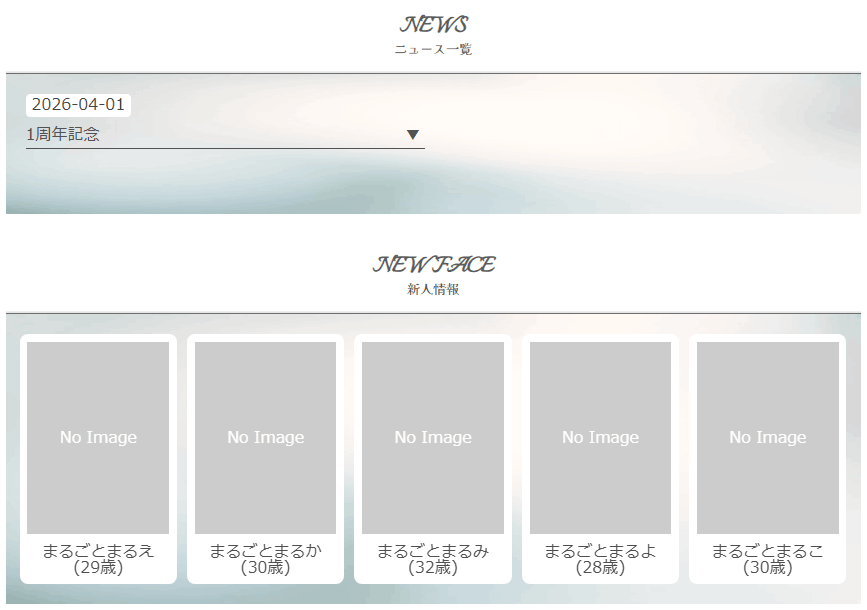Open まるごとまるか's No Image thumbnail

(x=265, y=437)
